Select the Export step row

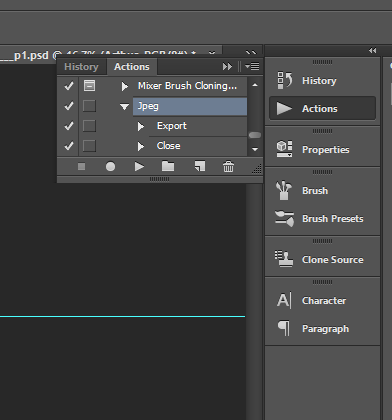pyautogui.click(x=198, y=126)
